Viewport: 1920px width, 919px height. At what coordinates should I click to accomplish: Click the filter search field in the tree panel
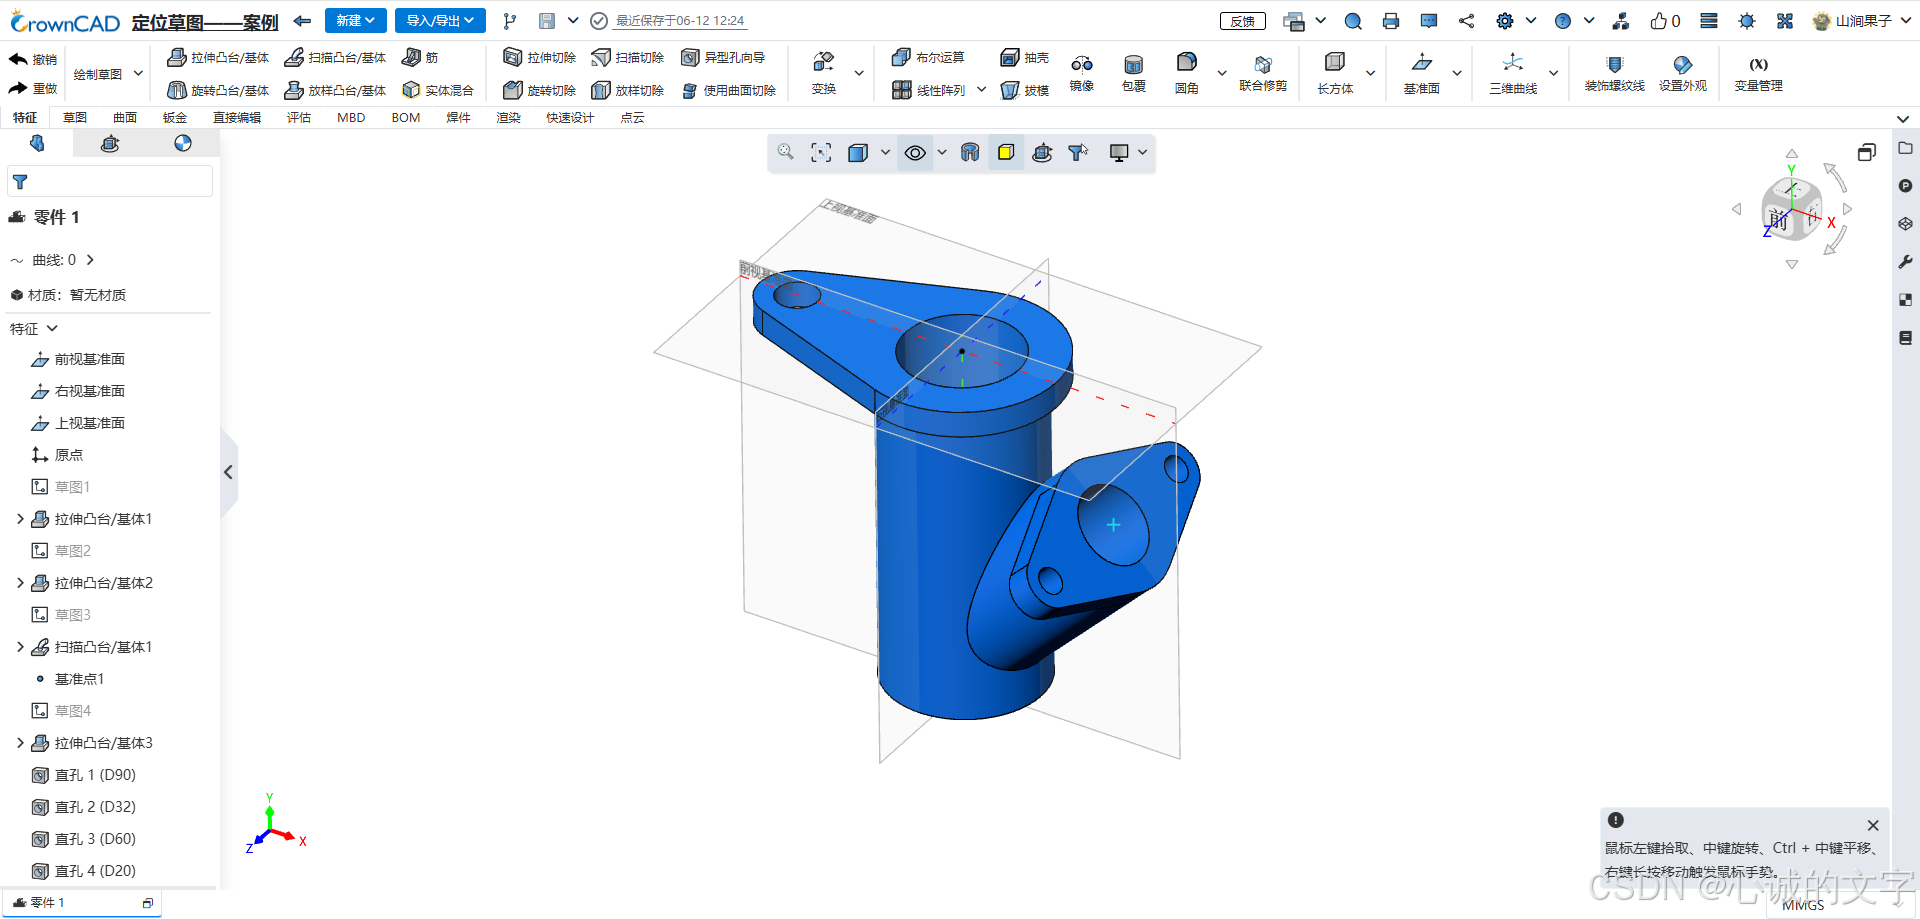tap(110, 181)
